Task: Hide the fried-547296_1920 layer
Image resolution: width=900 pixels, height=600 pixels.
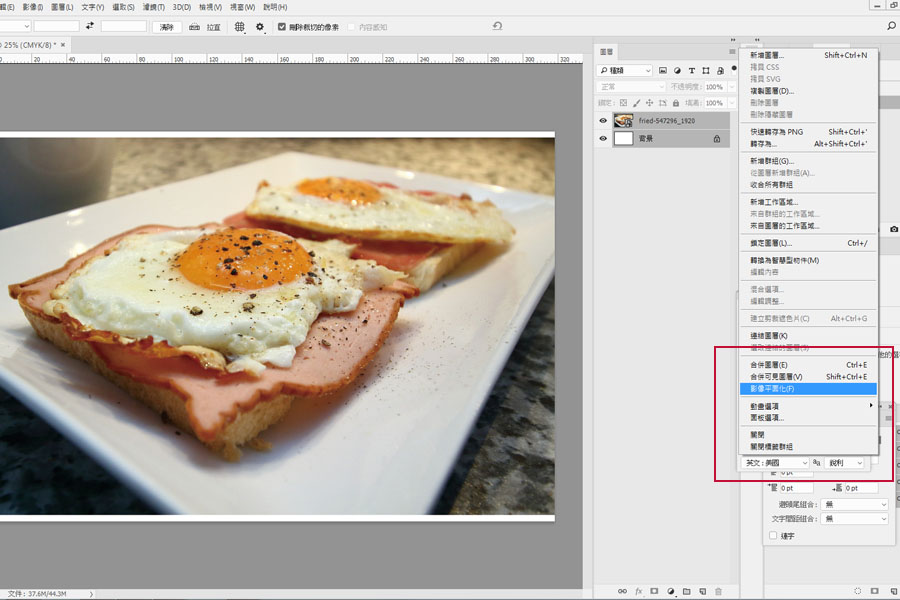Action: 603,121
